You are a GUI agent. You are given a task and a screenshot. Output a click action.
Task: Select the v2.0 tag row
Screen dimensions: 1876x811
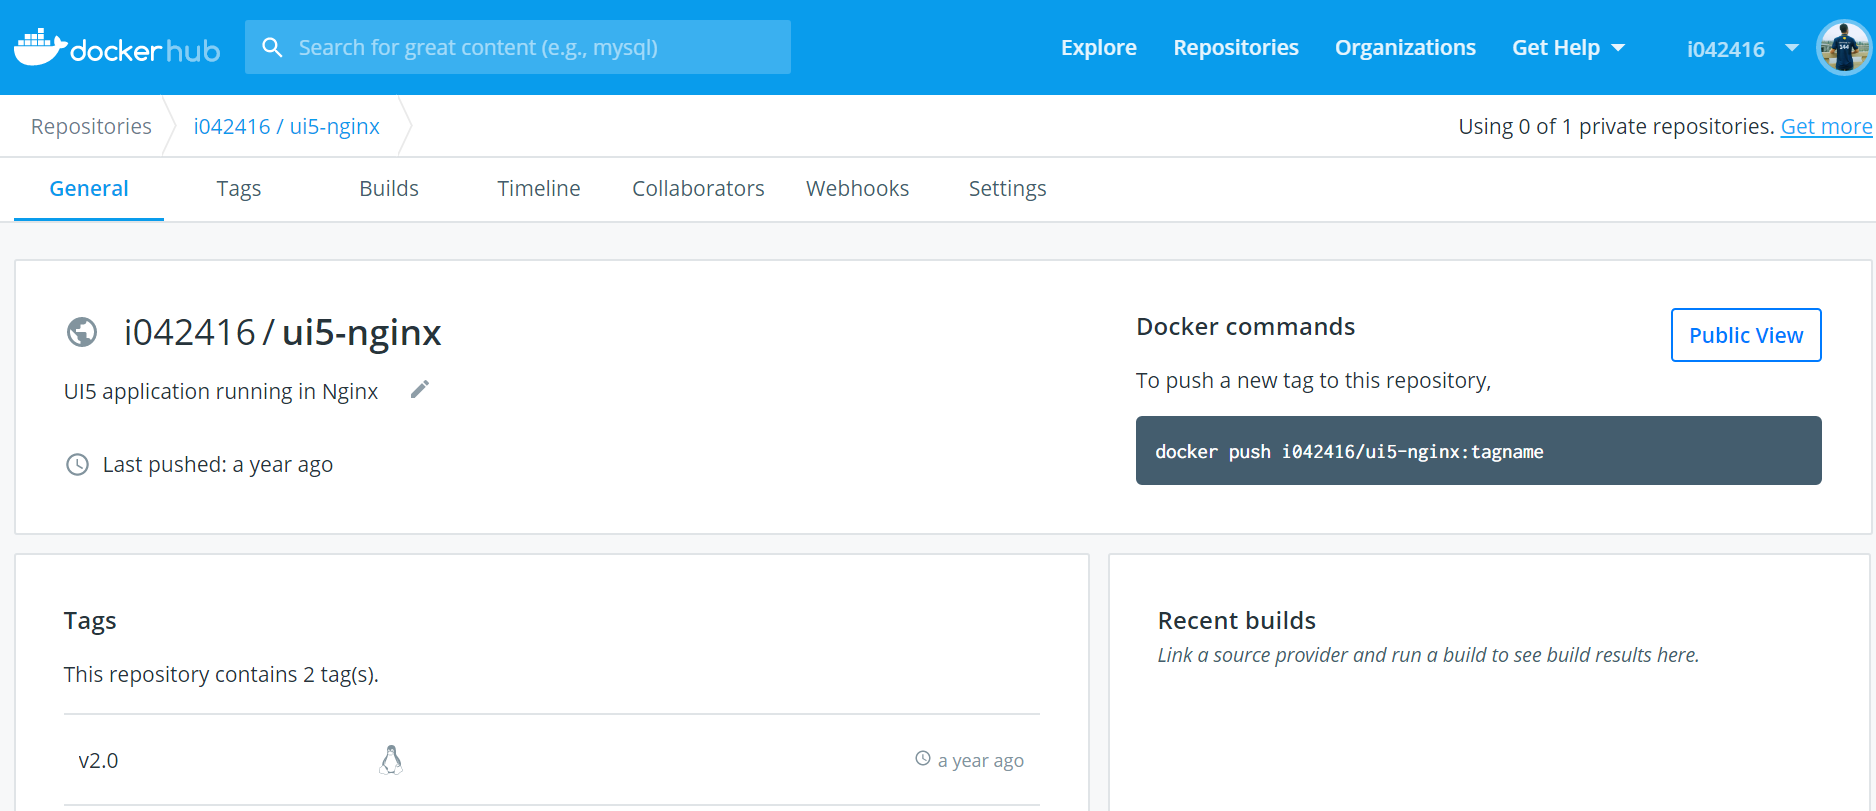coord(552,760)
